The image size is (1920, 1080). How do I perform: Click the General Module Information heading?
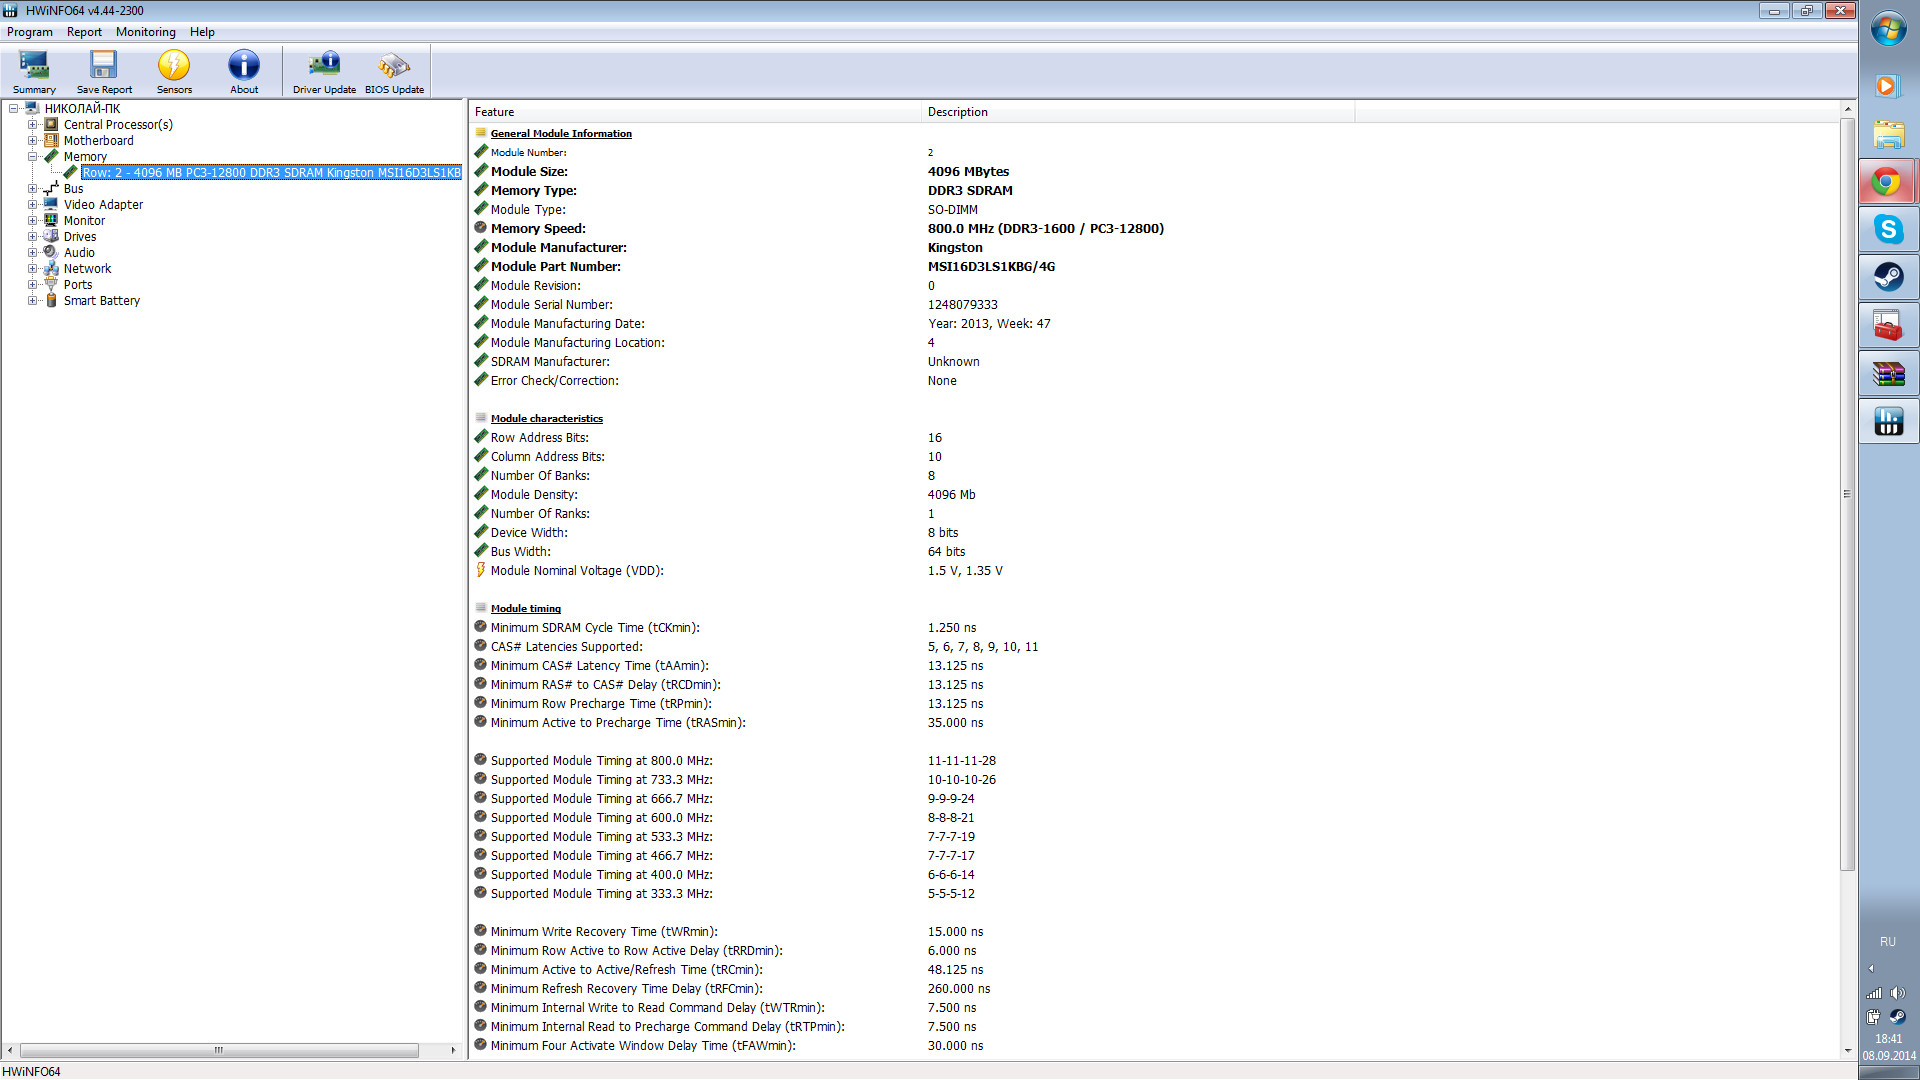[561, 134]
